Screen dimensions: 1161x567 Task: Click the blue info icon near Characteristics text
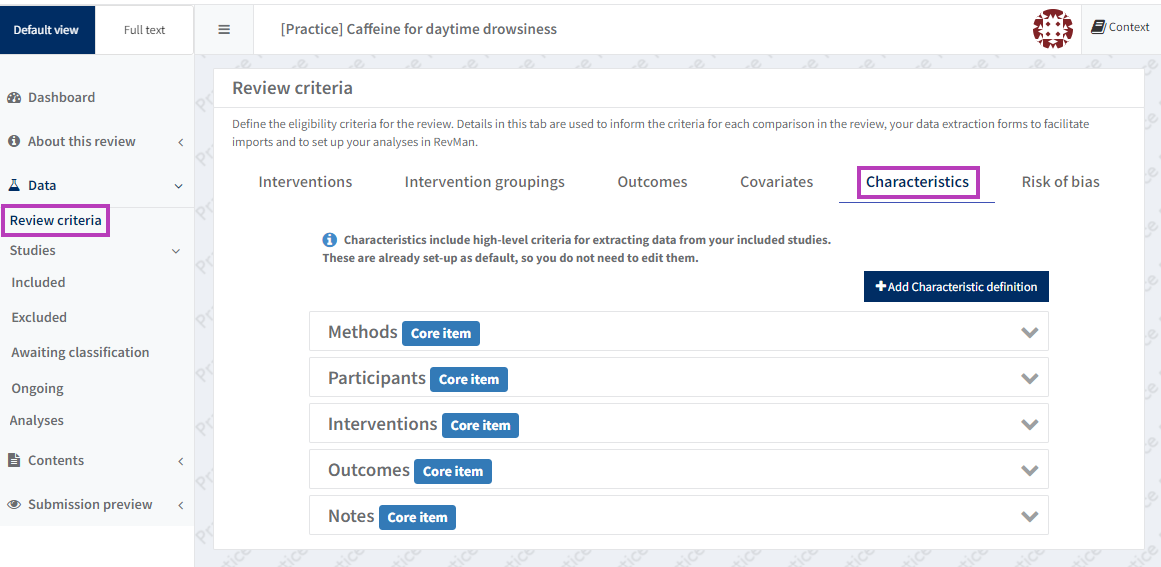[x=329, y=240]
